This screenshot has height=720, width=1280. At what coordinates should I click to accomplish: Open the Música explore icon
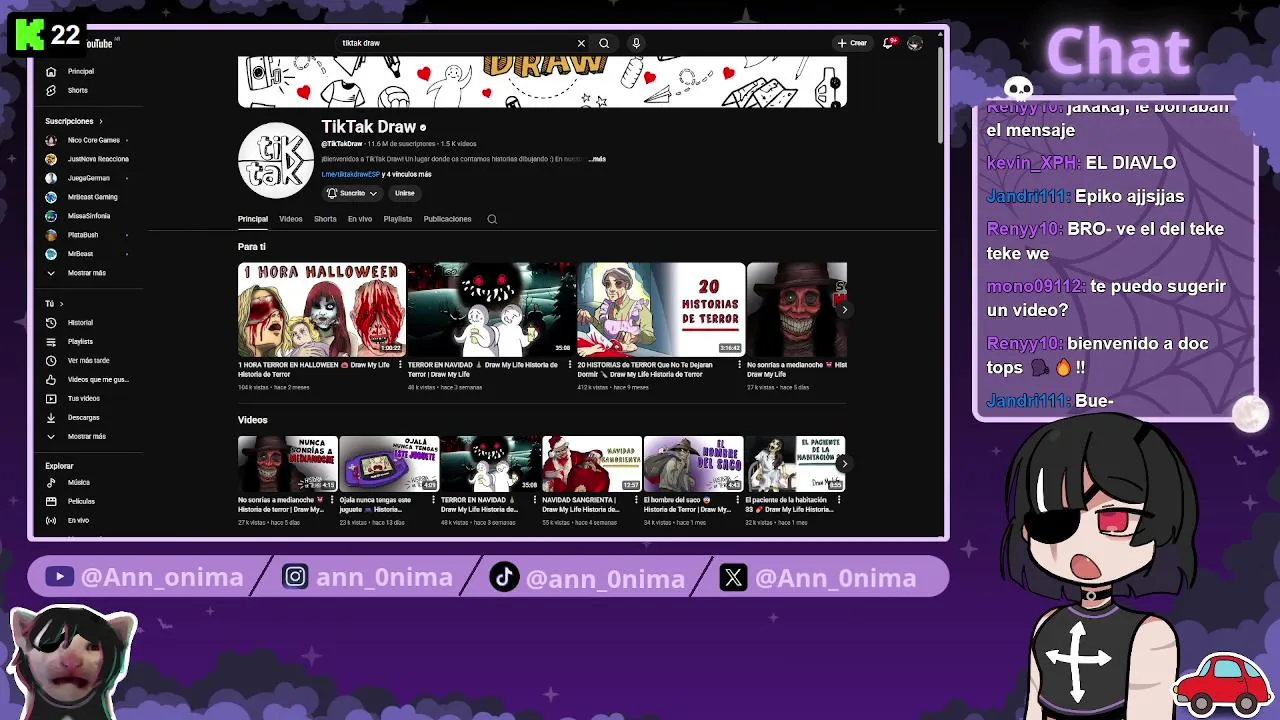51,482
